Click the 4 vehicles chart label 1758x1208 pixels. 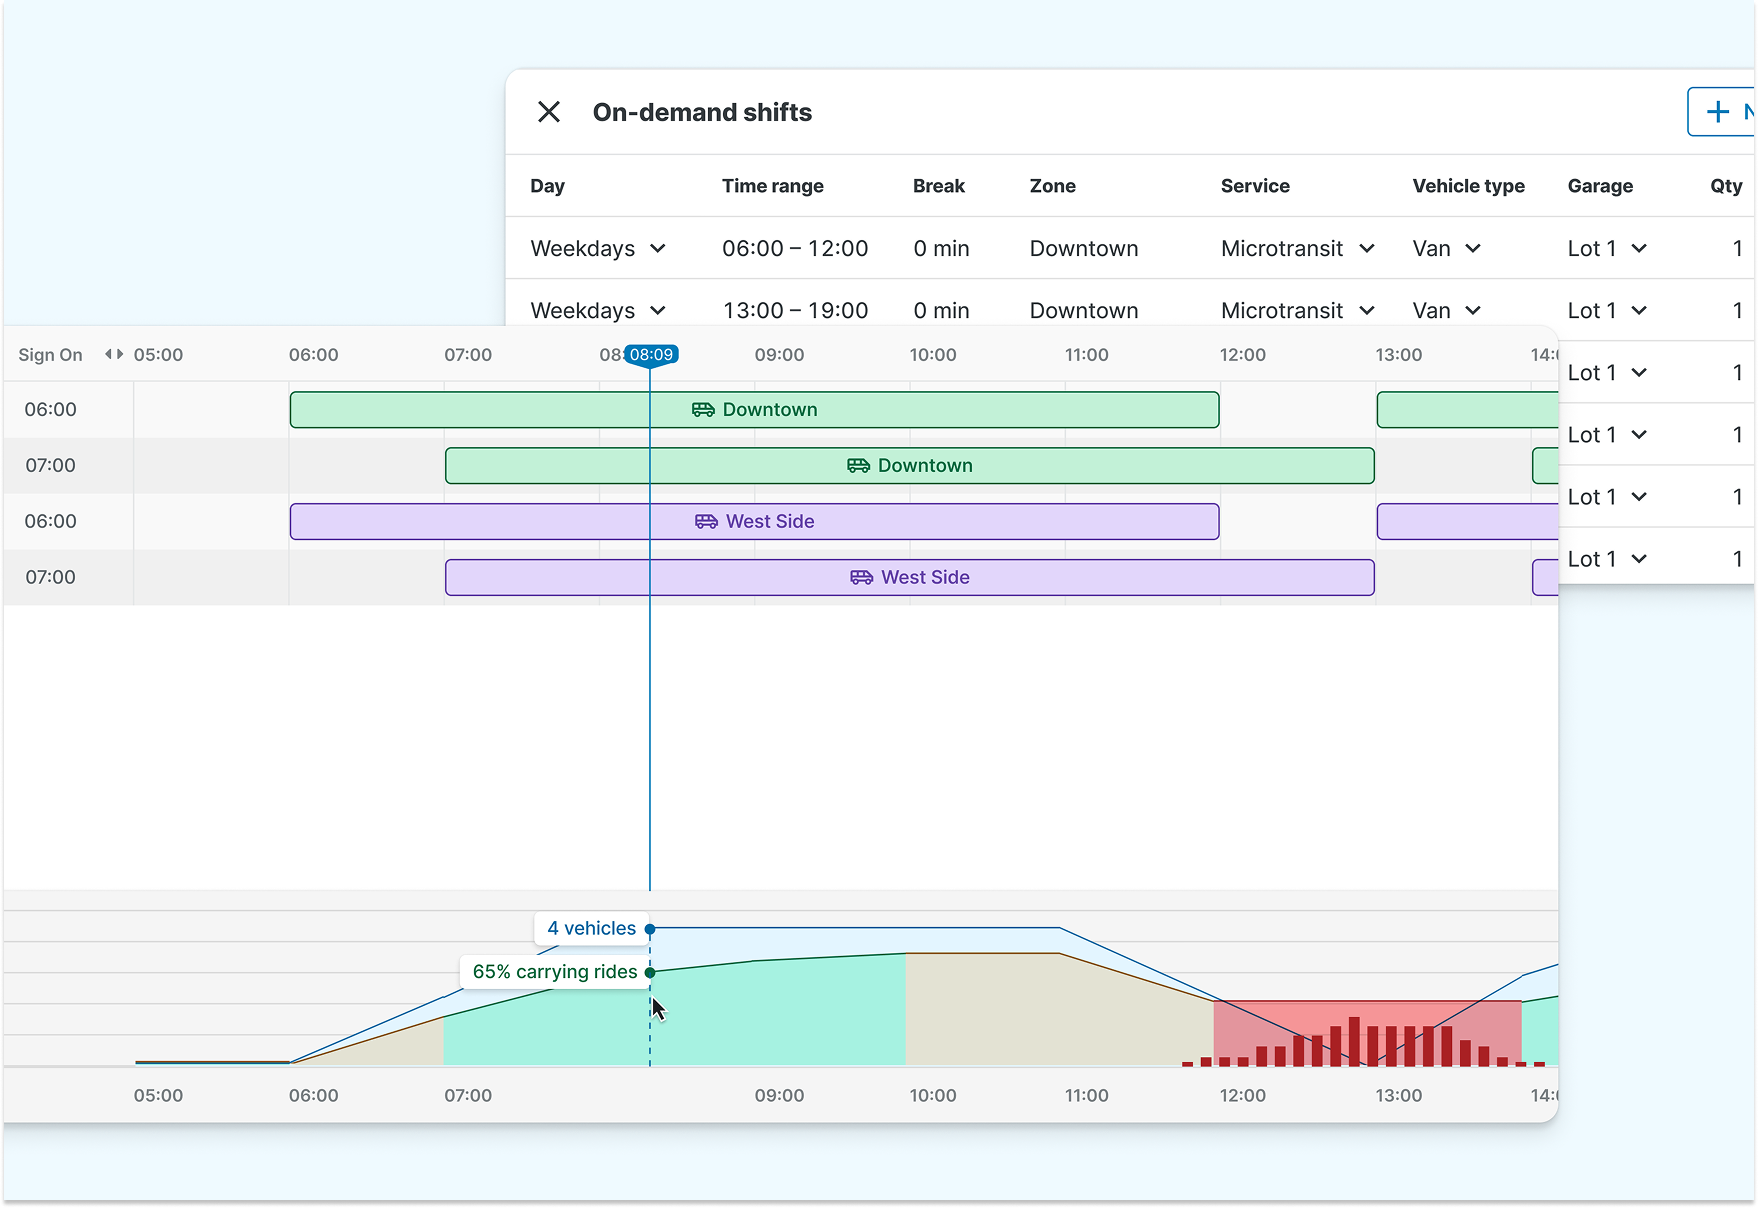pyautogui.click(x=591, y=929)
